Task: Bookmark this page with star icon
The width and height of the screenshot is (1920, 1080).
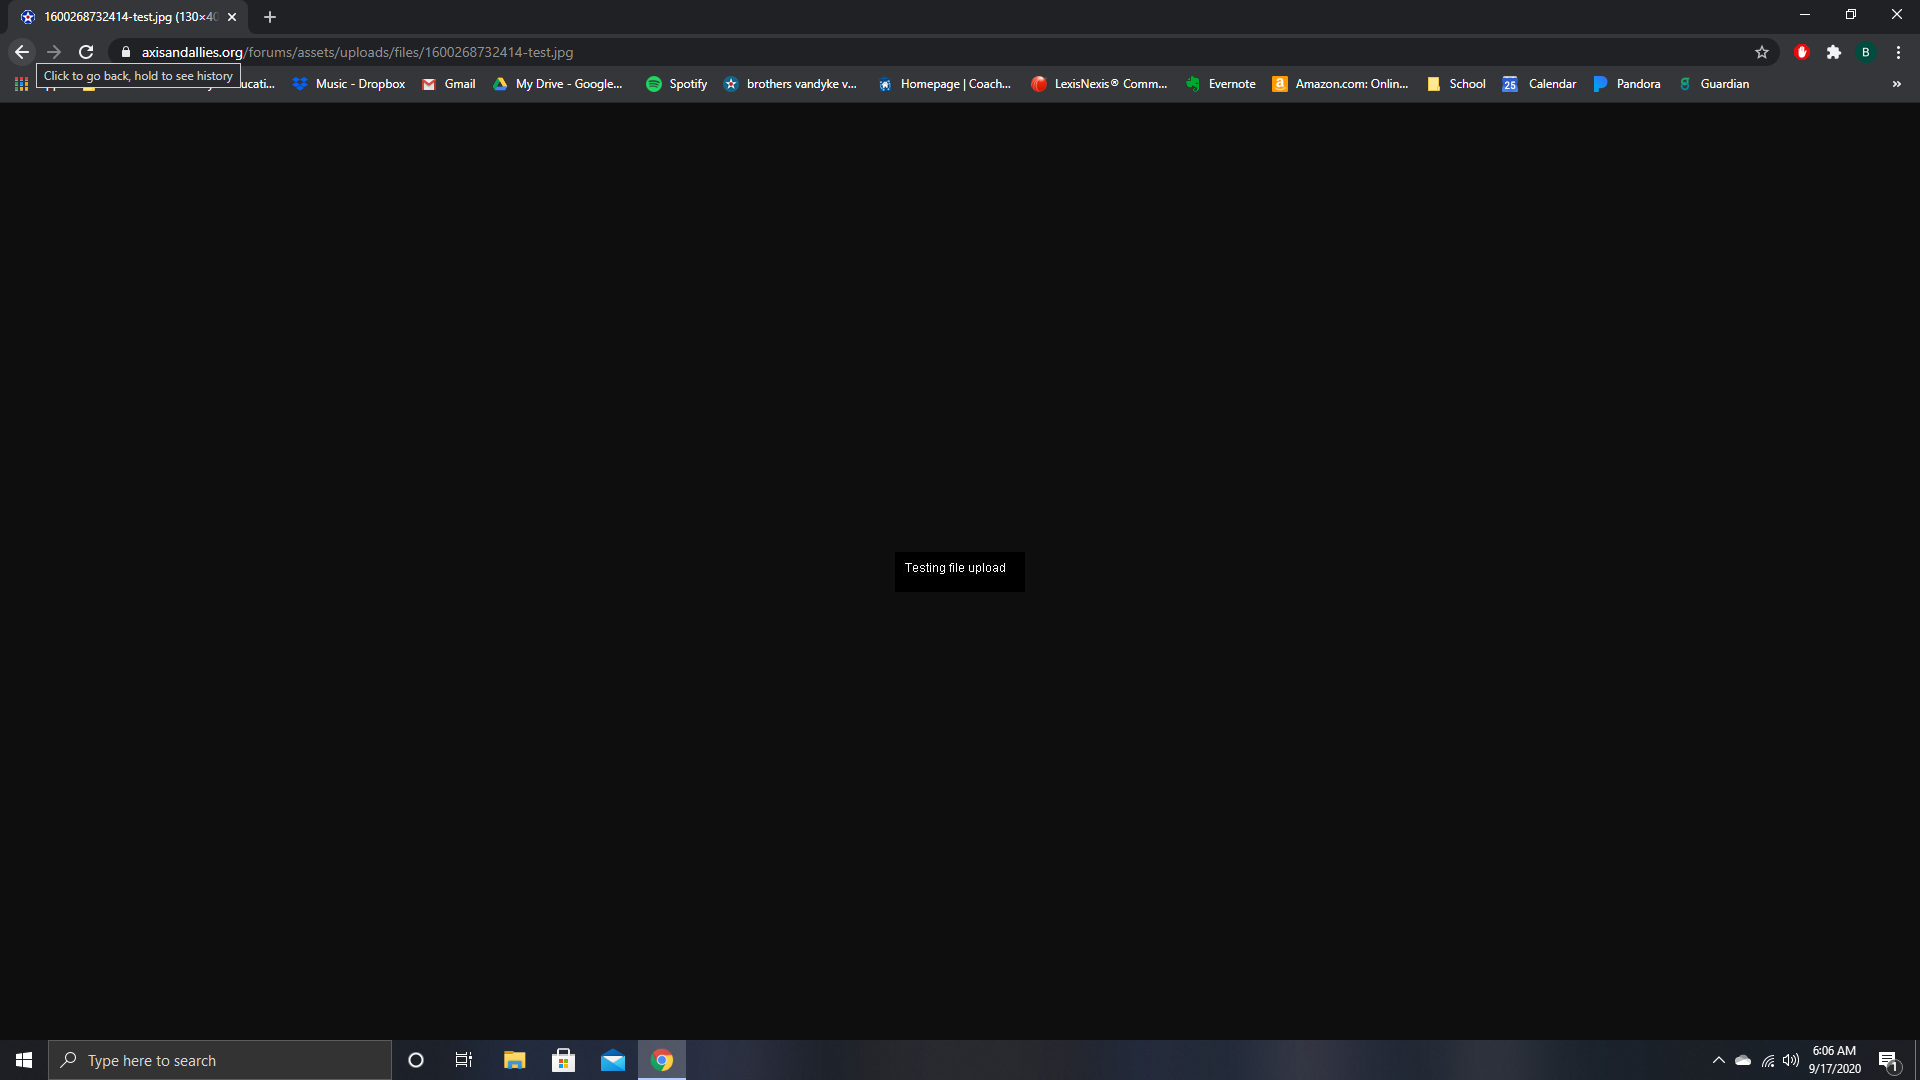Action: click(x=1762, y=52)
